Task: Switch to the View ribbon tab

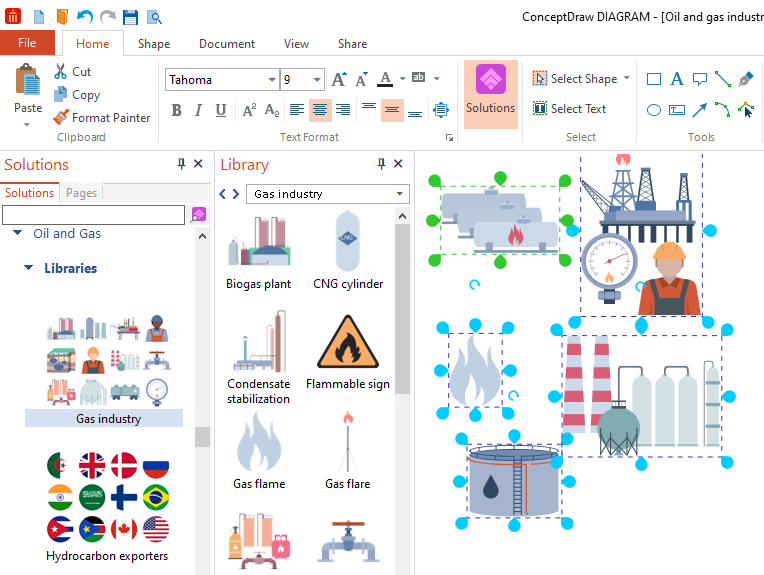Action: click(x=296, y=44)
